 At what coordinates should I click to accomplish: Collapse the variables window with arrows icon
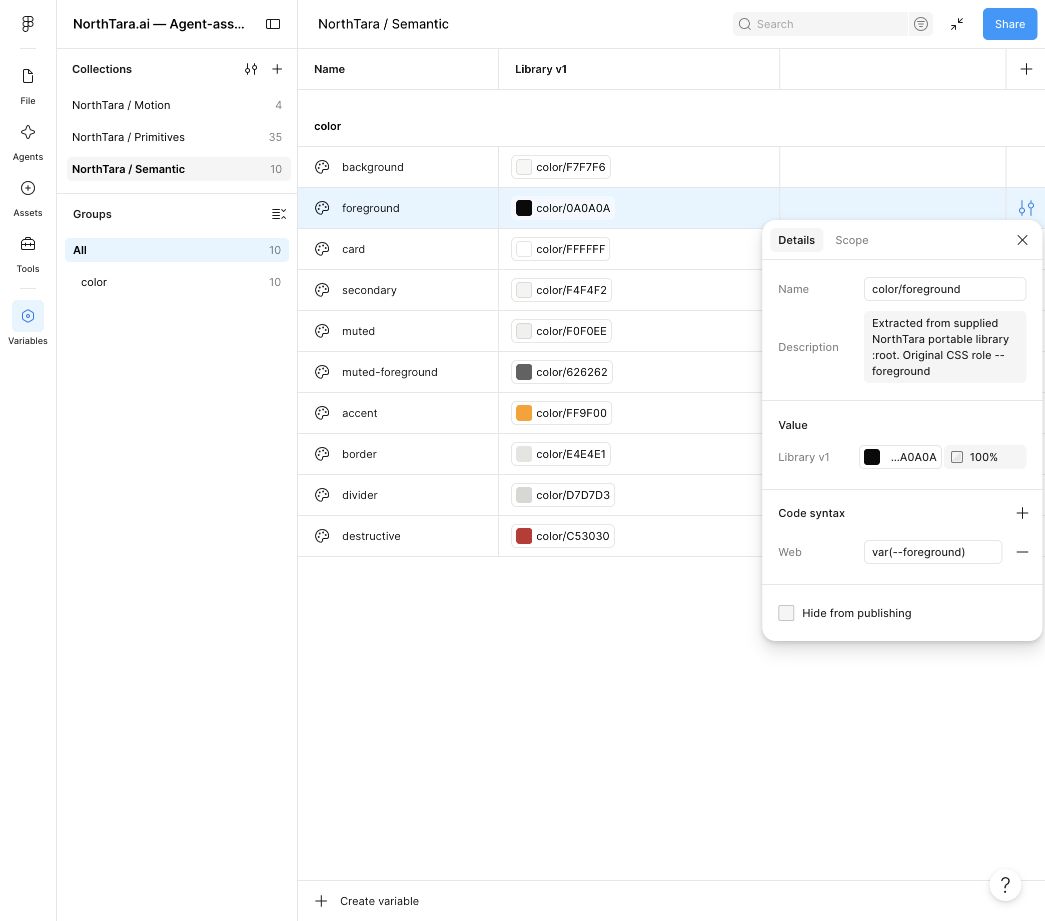click(x=956, y=24)
